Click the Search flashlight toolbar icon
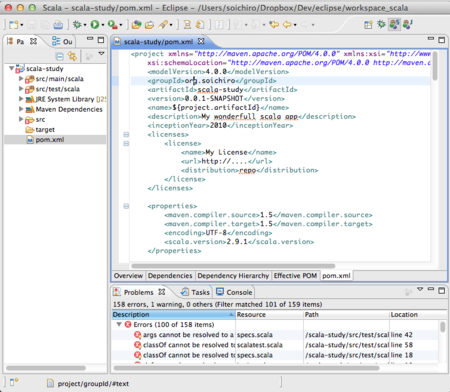This screenshot has height=392, width=450. click(x=163, y=24)
